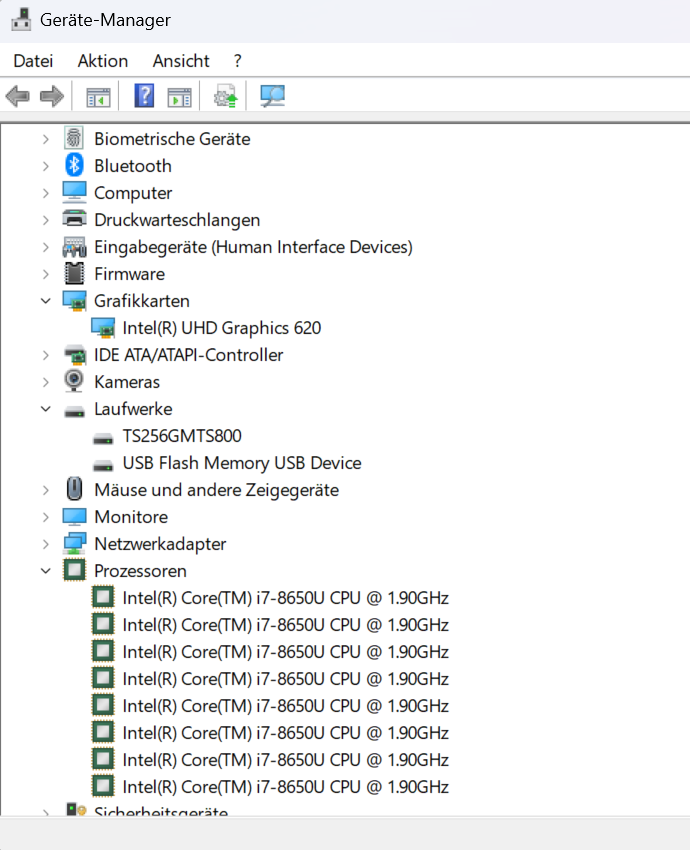Click the Prozessoren category icon
690x850 pixels.
[74, 570]
